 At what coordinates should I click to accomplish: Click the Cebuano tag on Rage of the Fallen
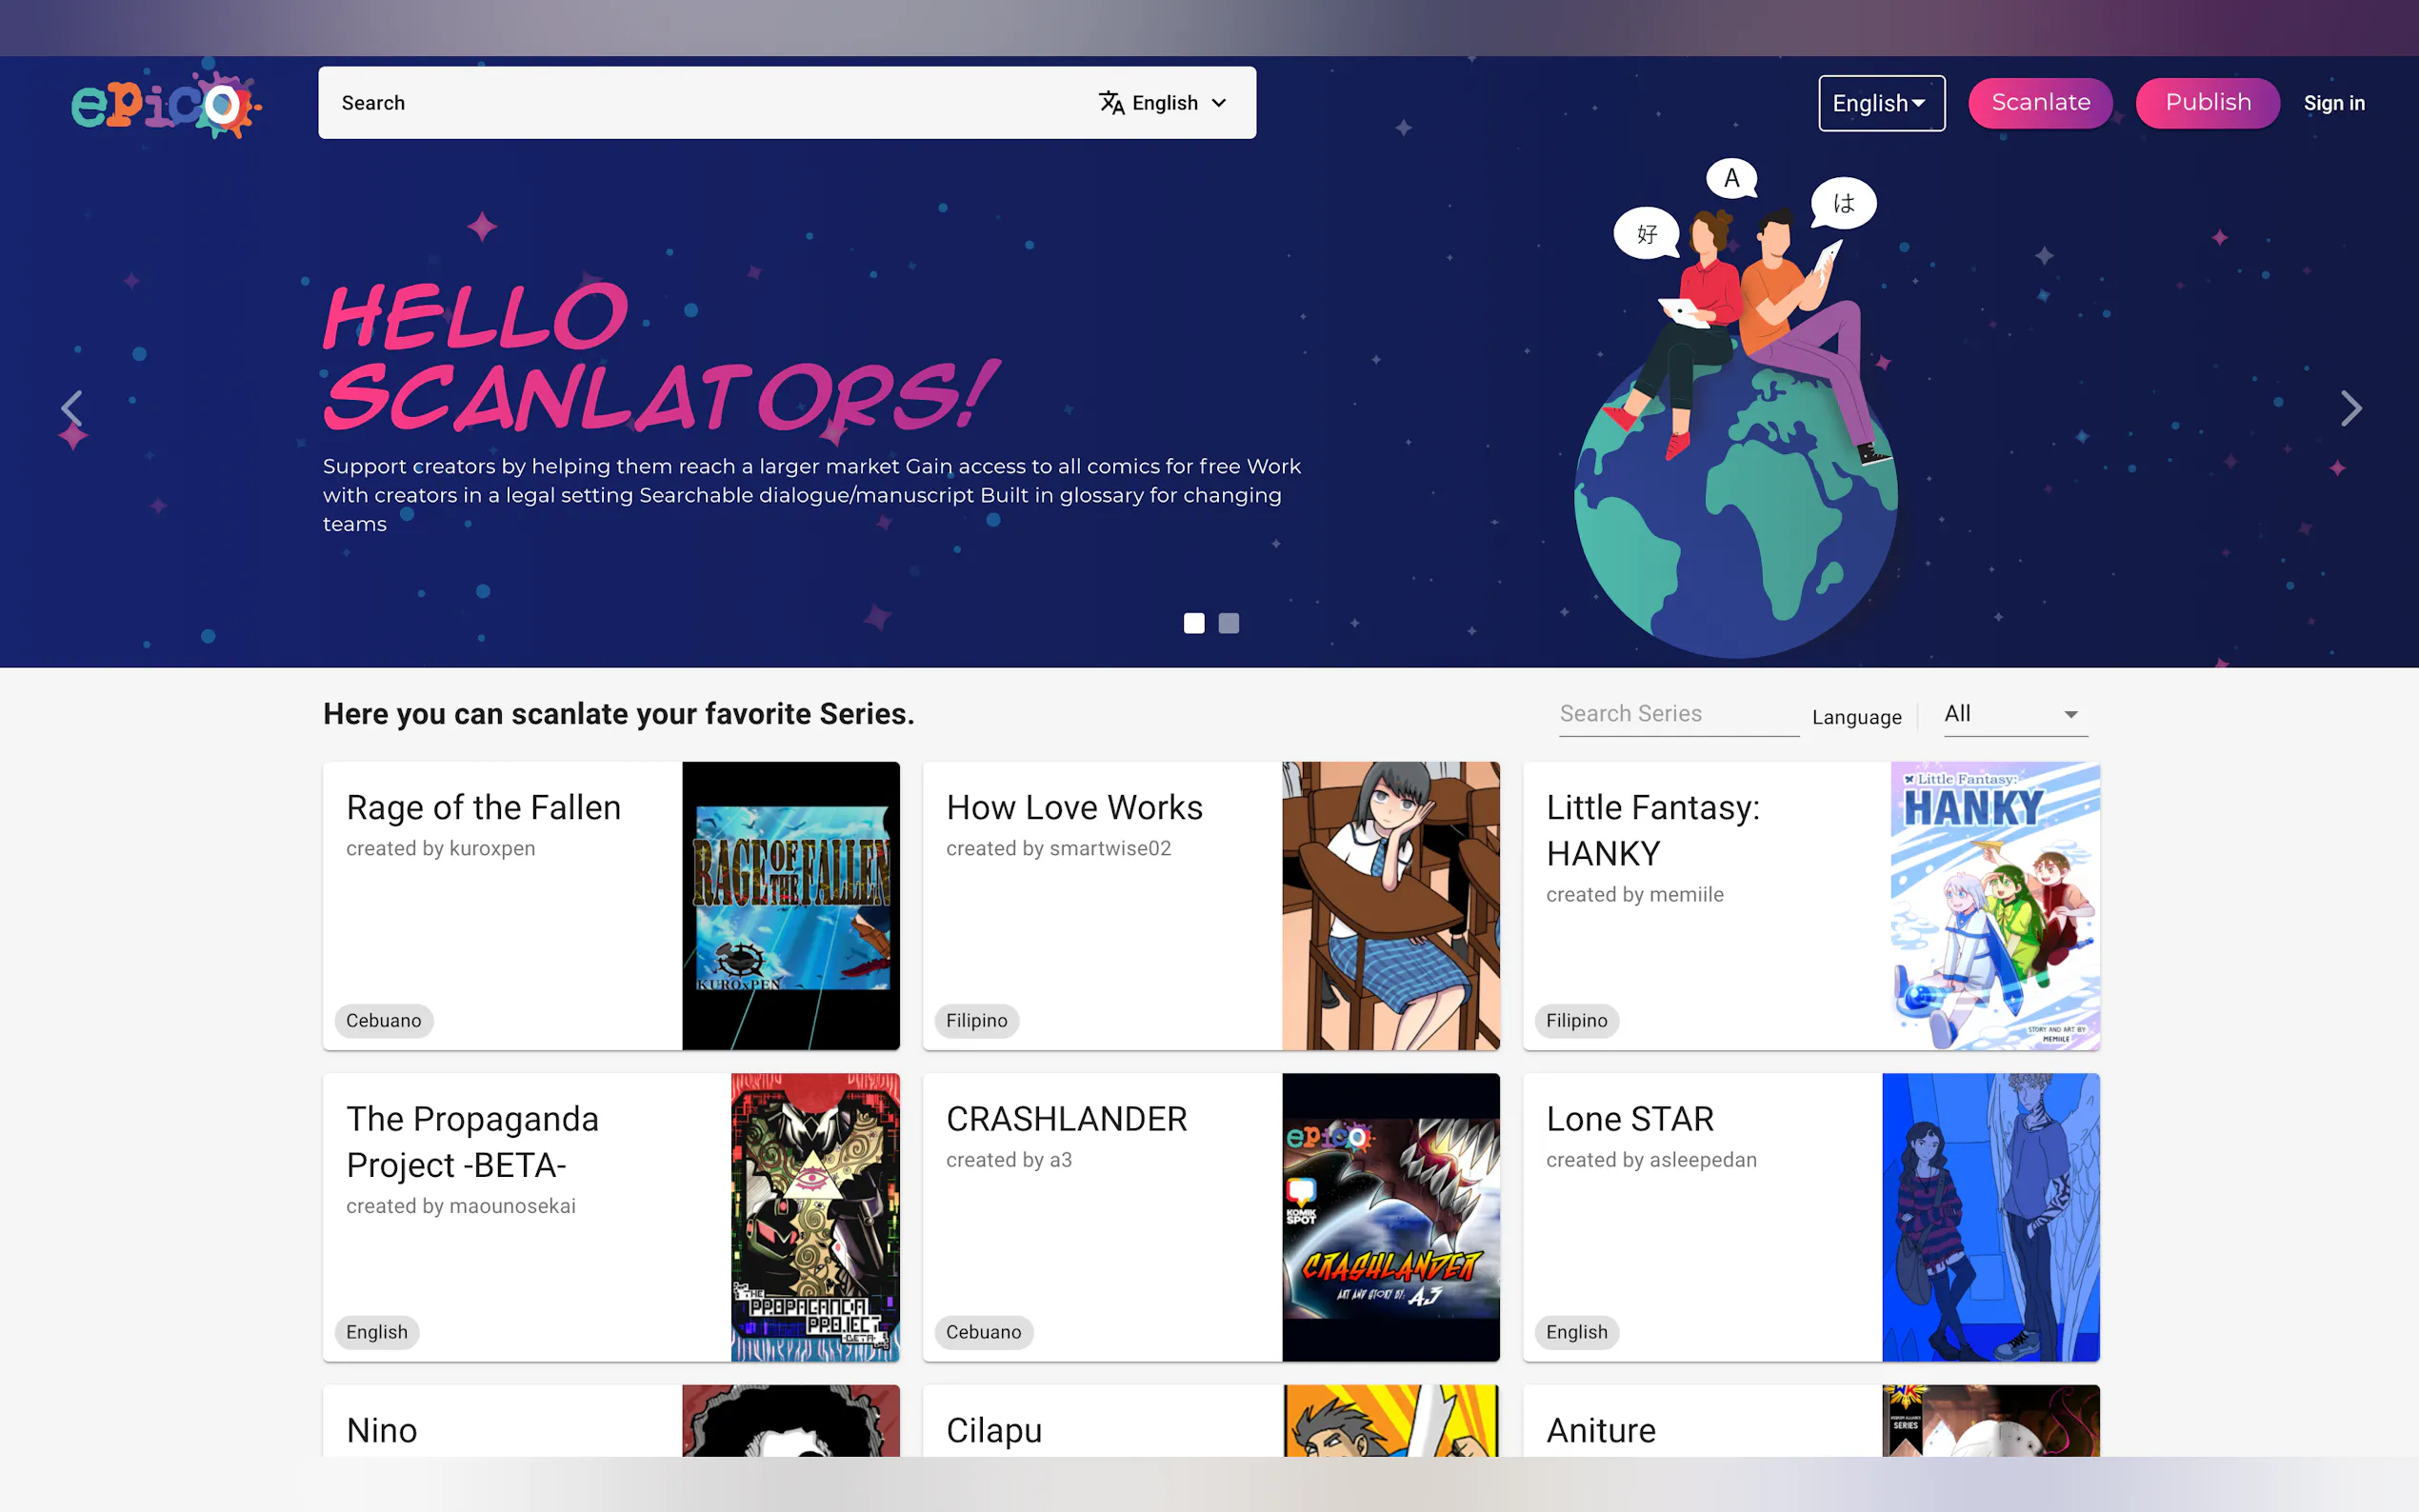coord(384,1021)
